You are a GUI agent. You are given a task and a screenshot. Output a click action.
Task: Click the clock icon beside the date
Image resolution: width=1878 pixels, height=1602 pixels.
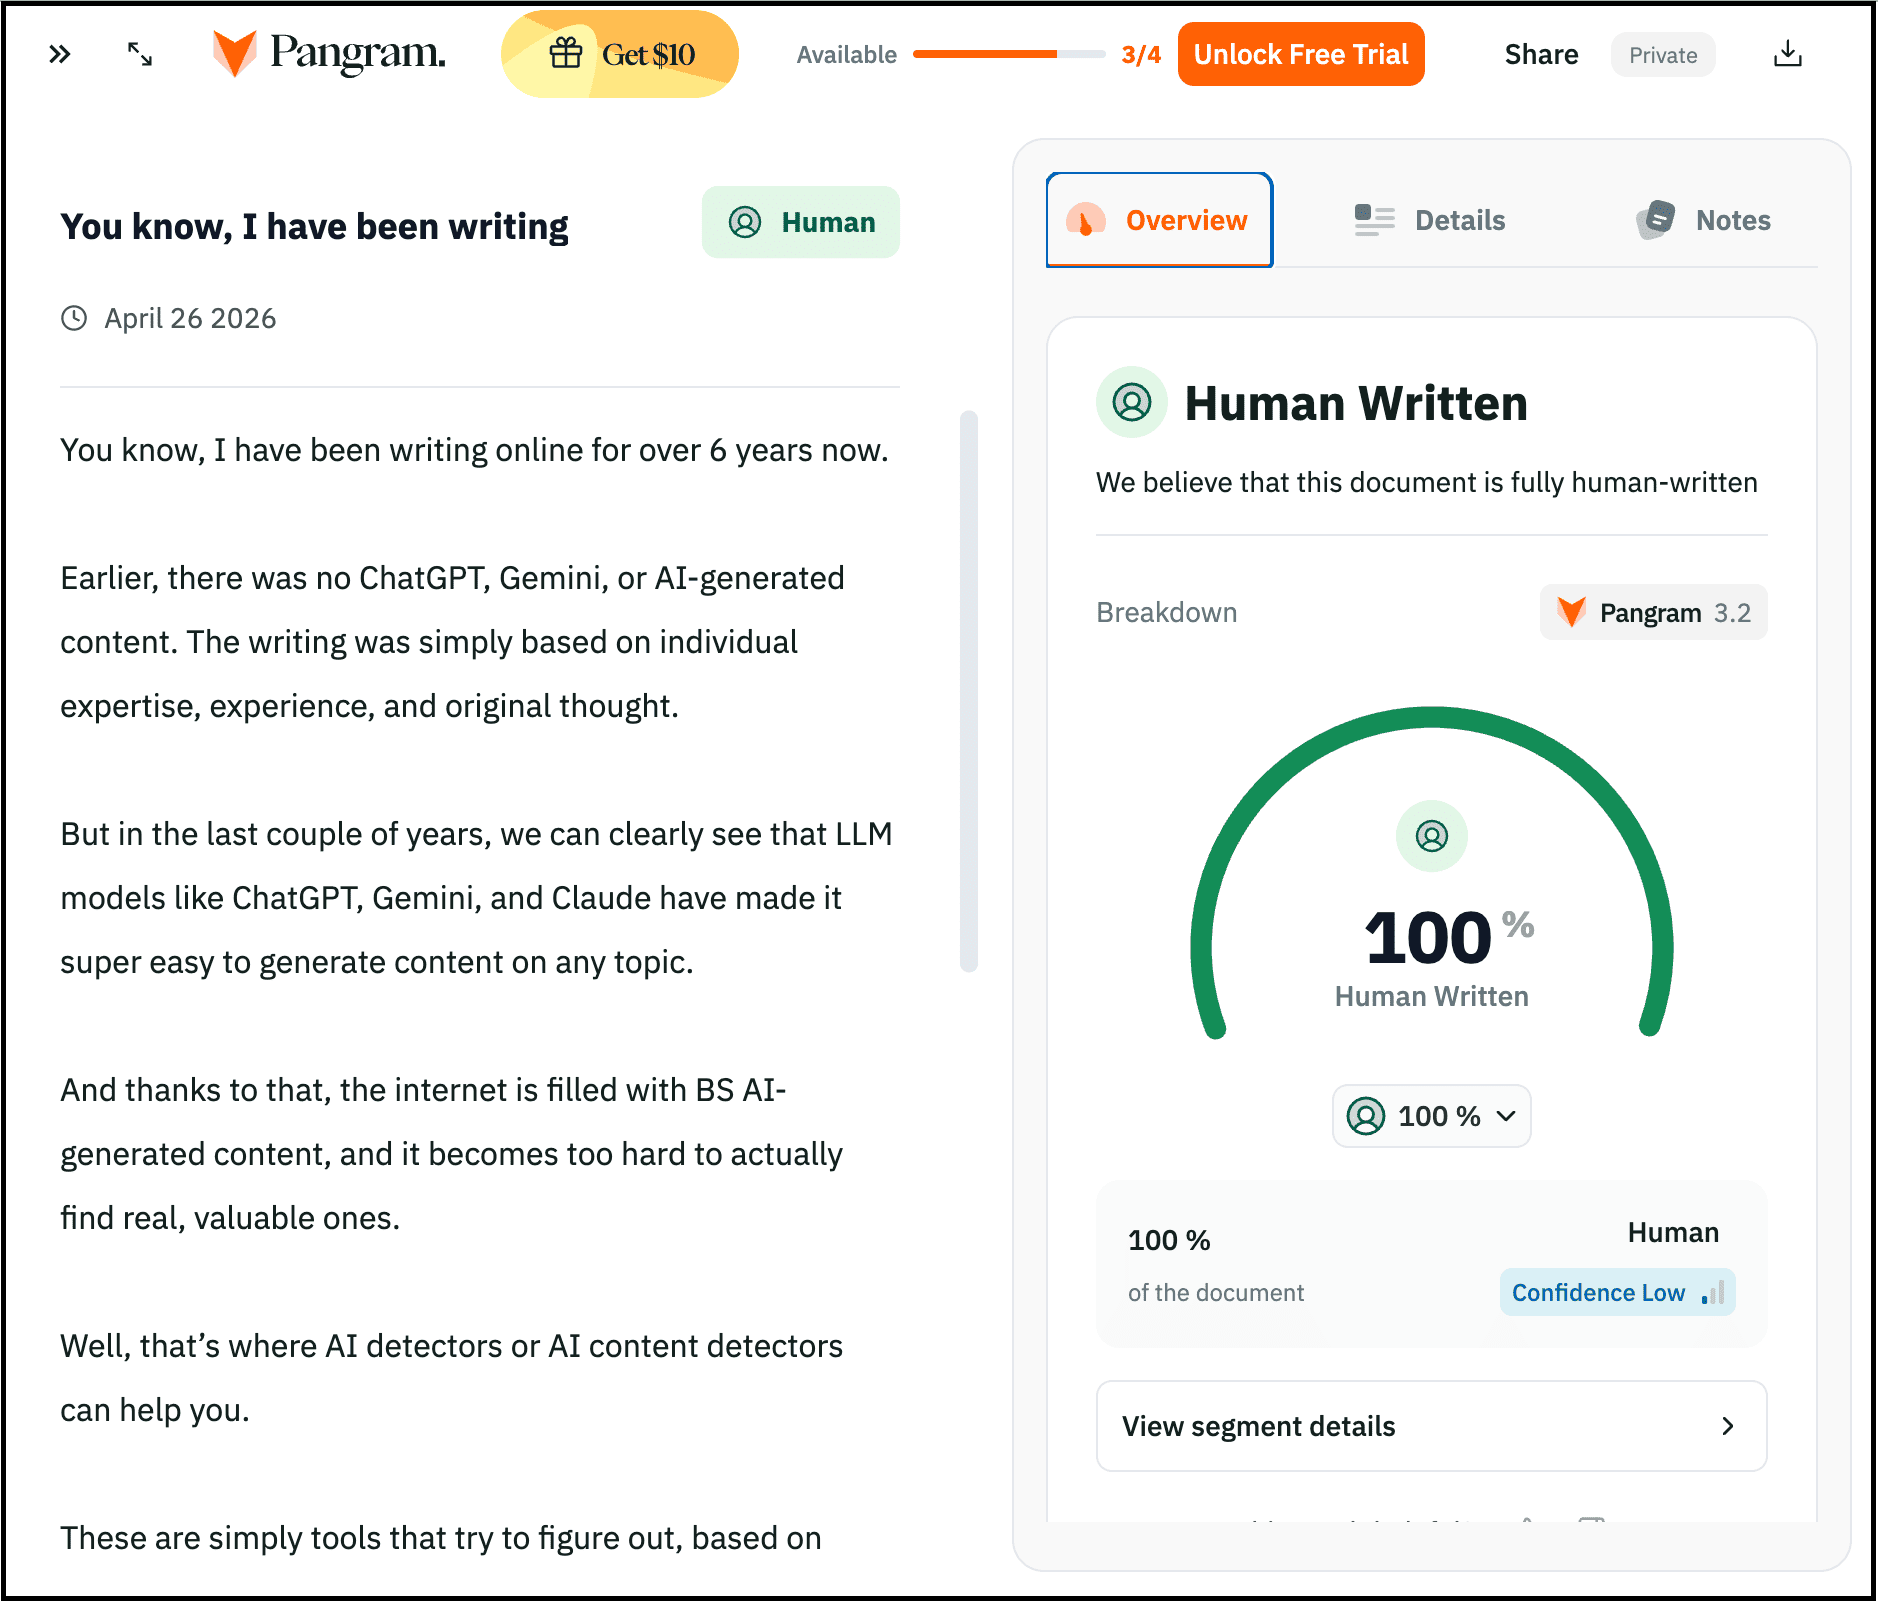[x=74, y=318]
